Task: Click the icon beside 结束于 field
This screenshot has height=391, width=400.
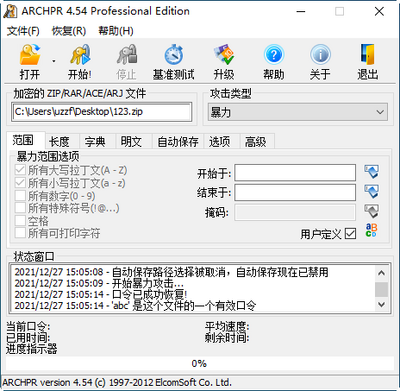Action: [x=371, y=192]
